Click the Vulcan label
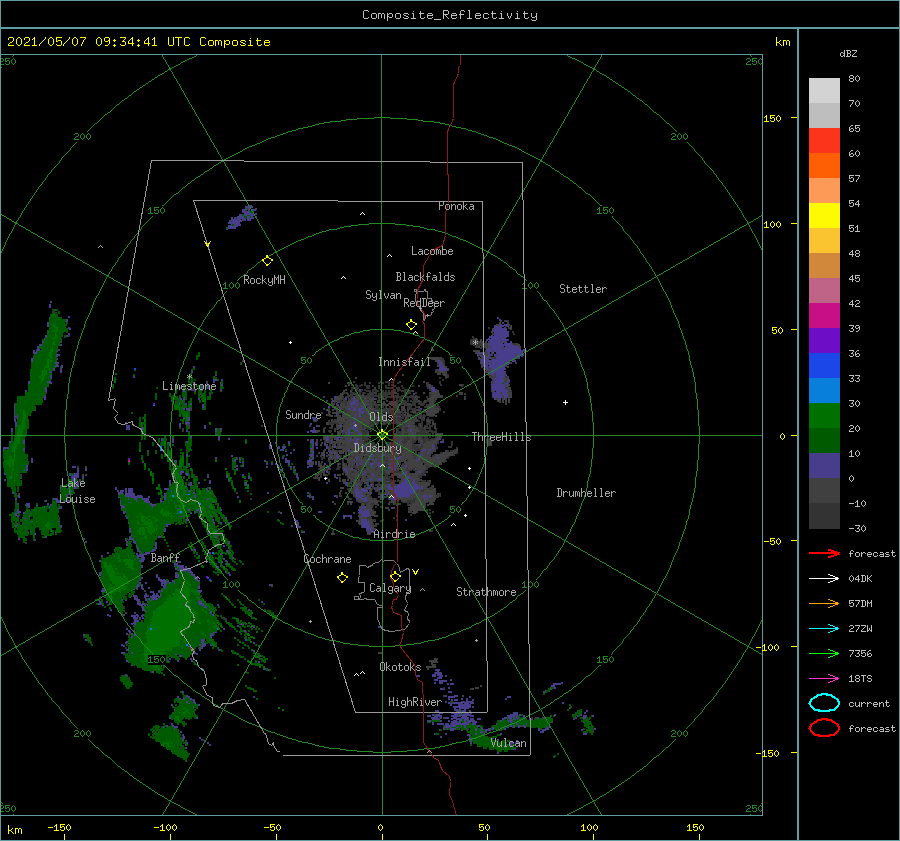The height and width of the screenshot is (841, 900). 509,743
